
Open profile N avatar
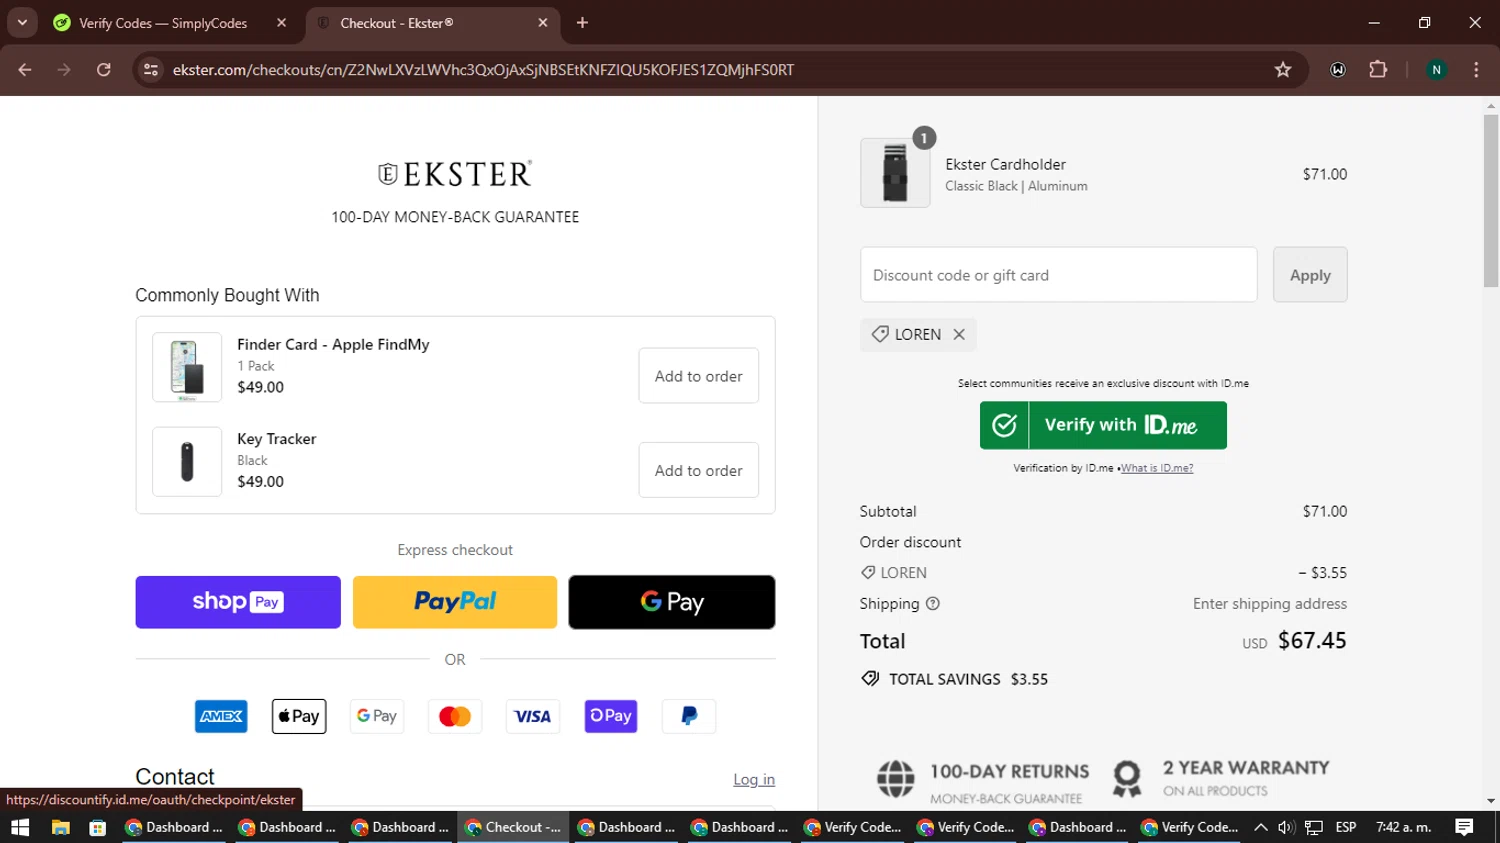pos(1436,70)
